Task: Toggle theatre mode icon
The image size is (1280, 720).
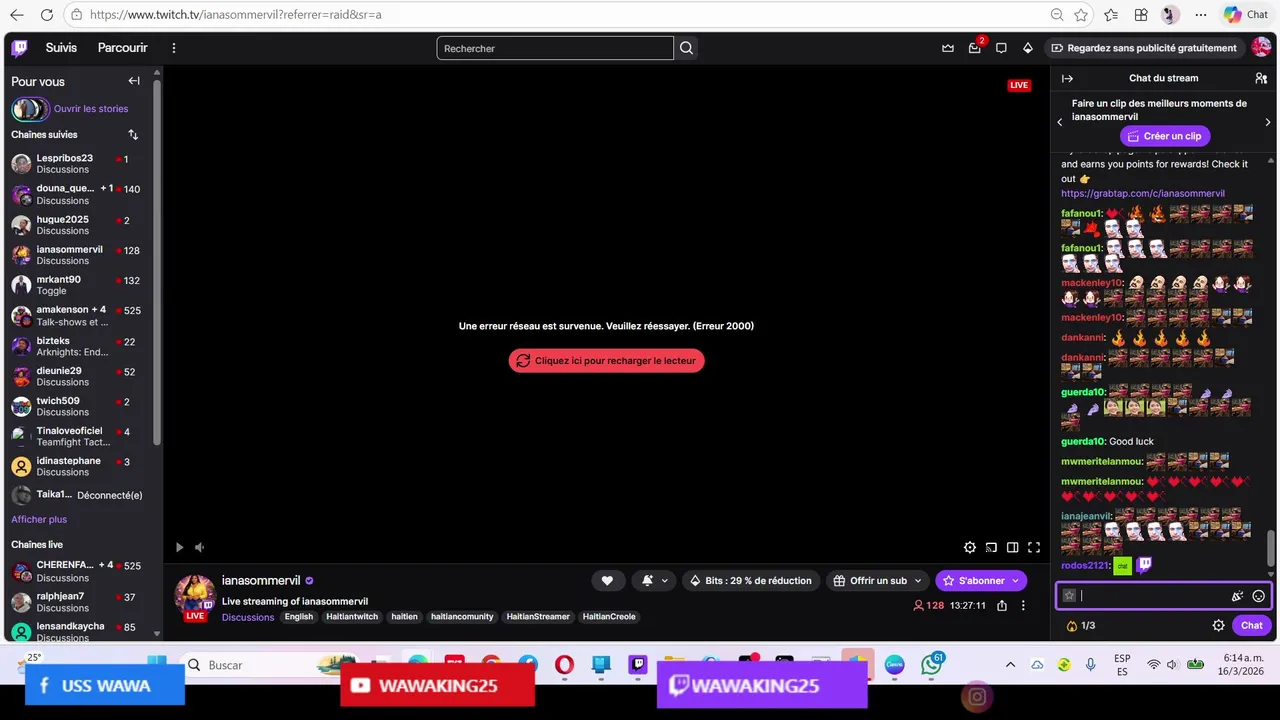Action: coord(1013,547)
